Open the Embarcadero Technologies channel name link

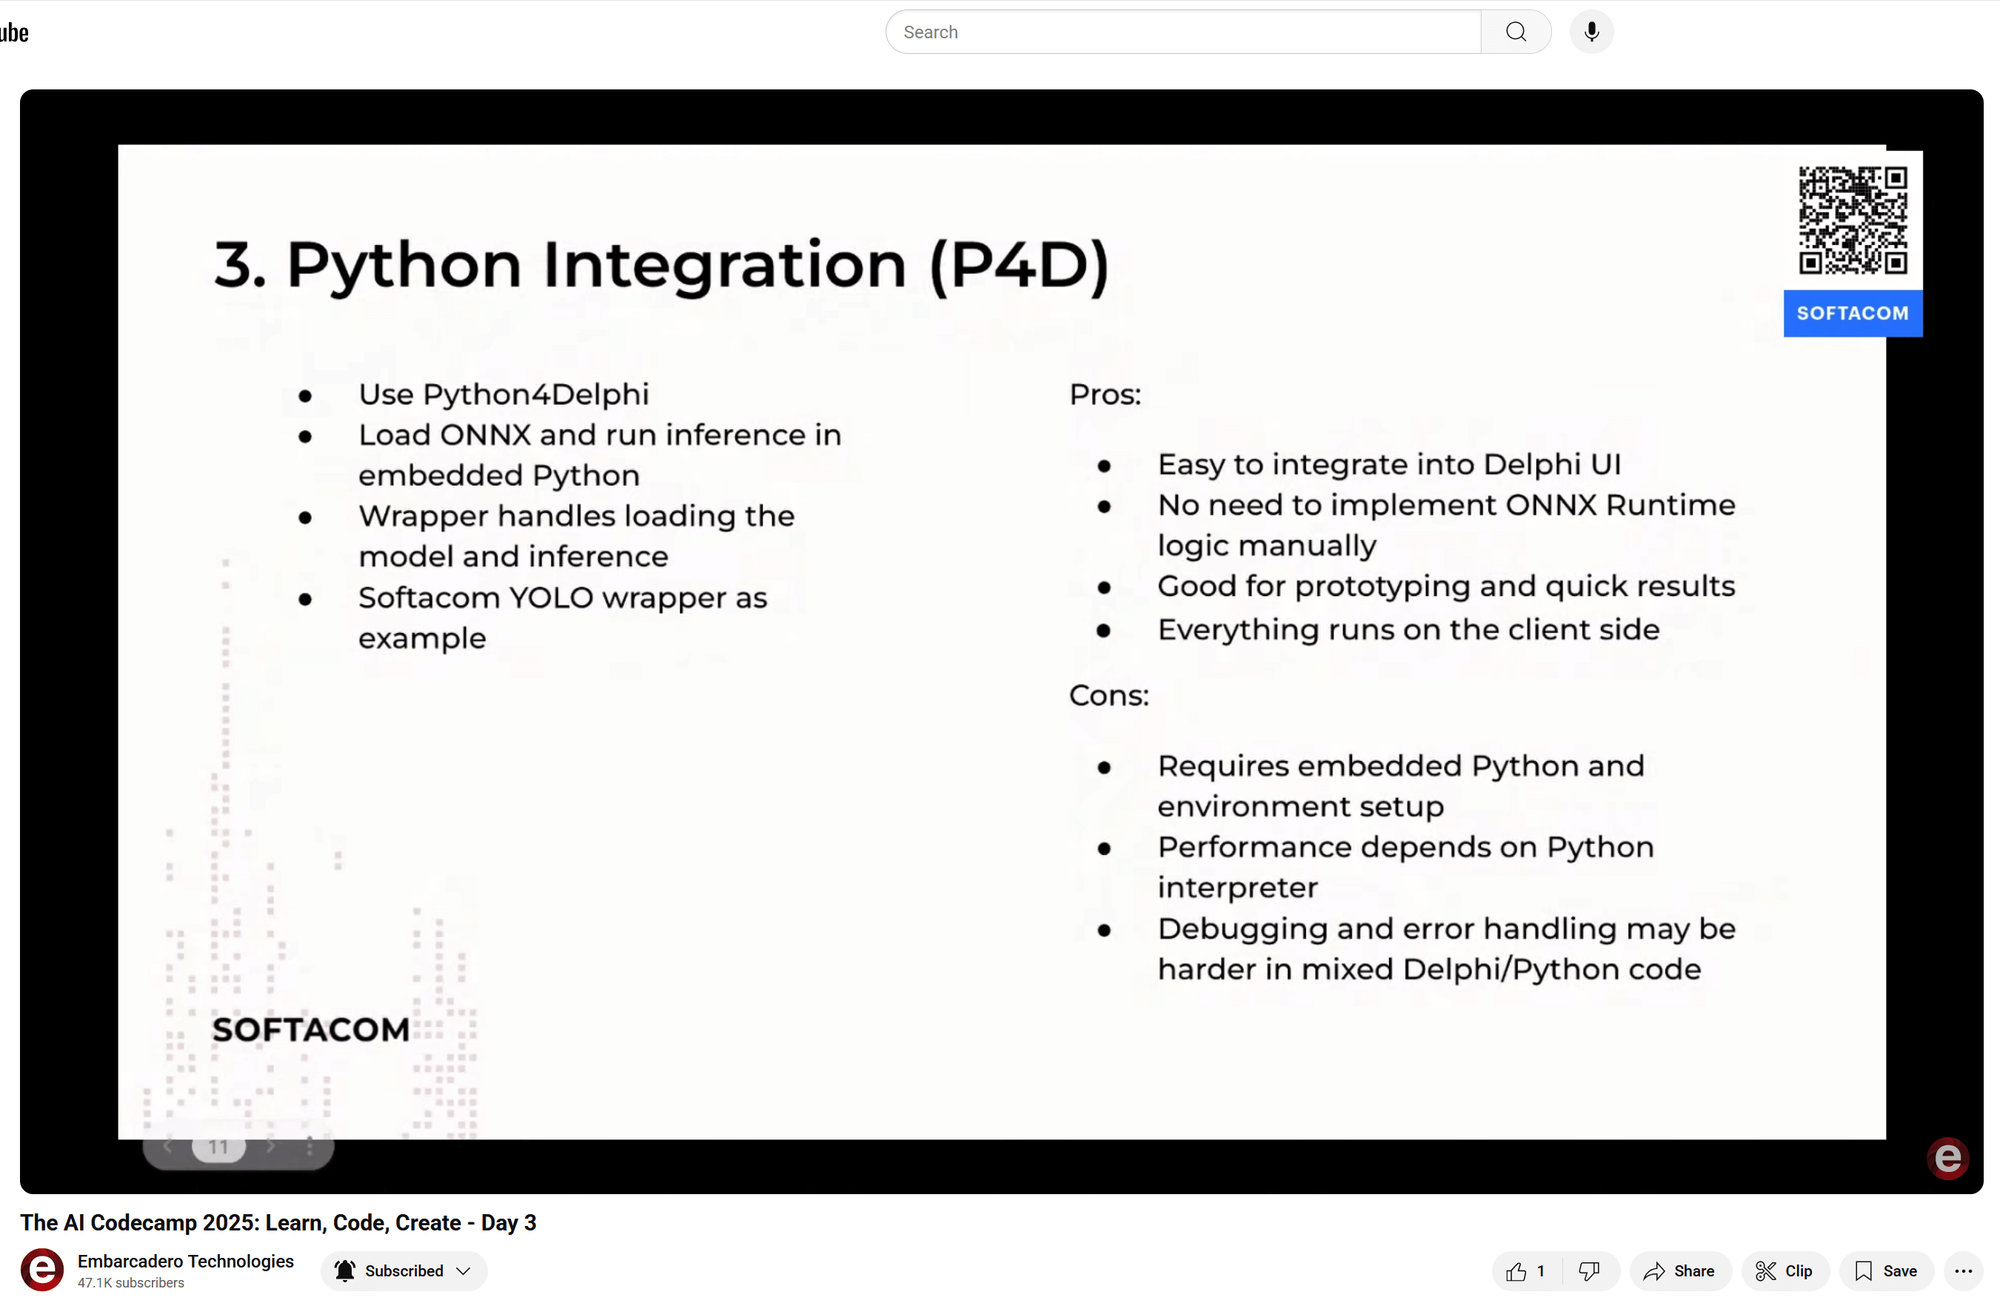[x=185, y=1261]
